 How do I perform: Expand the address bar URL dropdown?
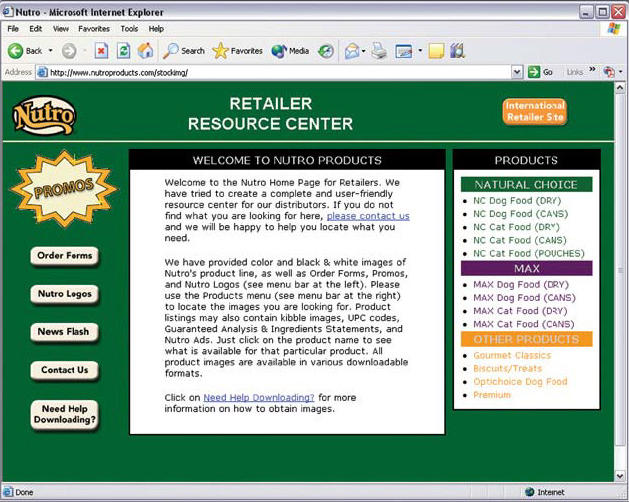pyautogui.click(x=517, y=72)
